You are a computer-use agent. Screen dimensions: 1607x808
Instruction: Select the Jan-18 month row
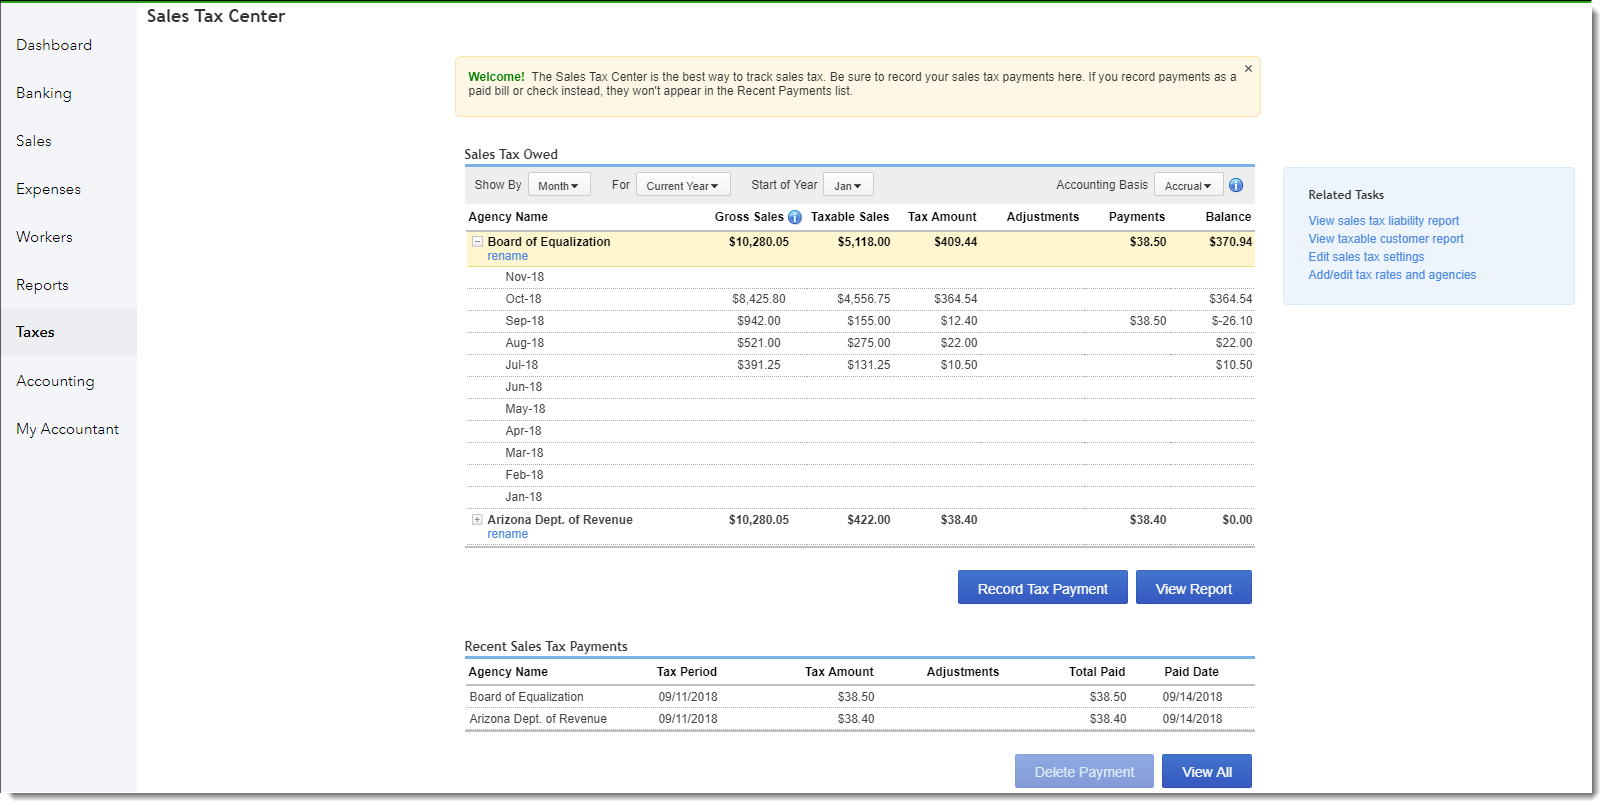click(860, 497)
